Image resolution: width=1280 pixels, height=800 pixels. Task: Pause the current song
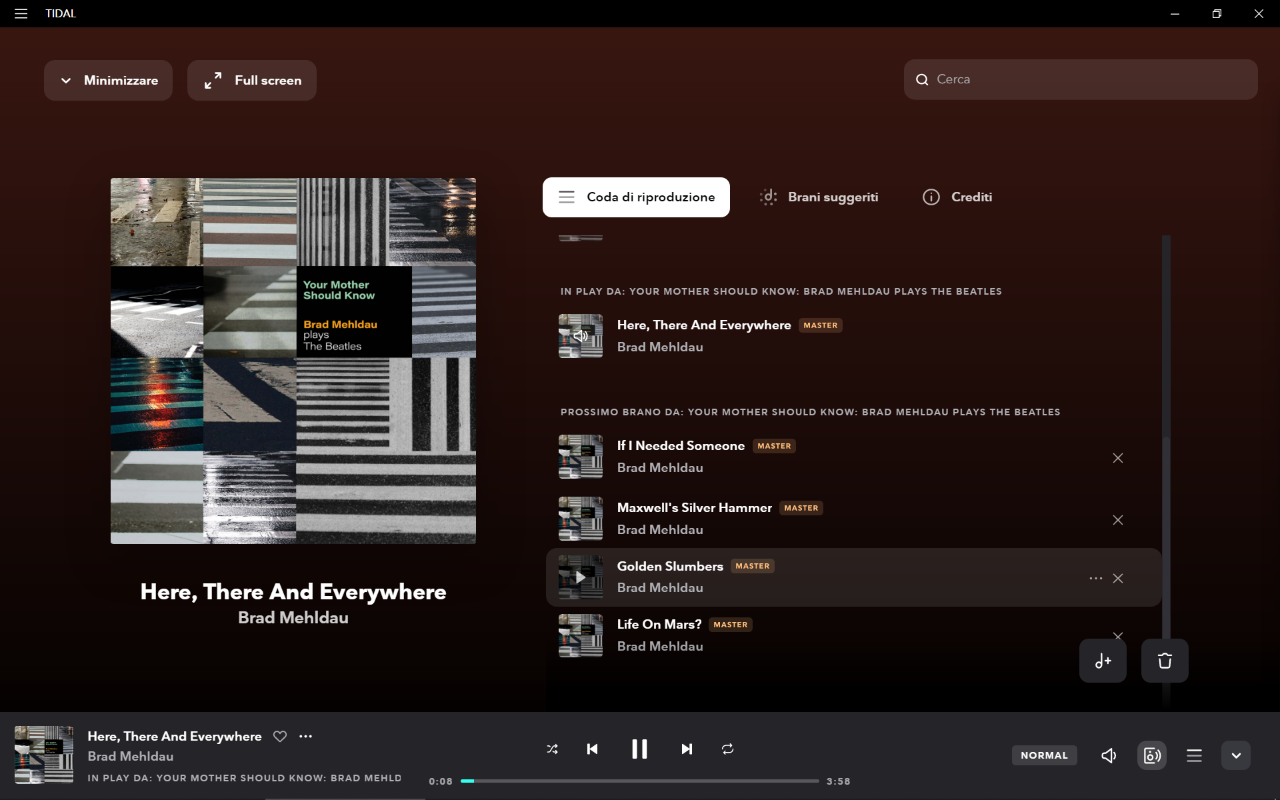[x=639, y=749]
